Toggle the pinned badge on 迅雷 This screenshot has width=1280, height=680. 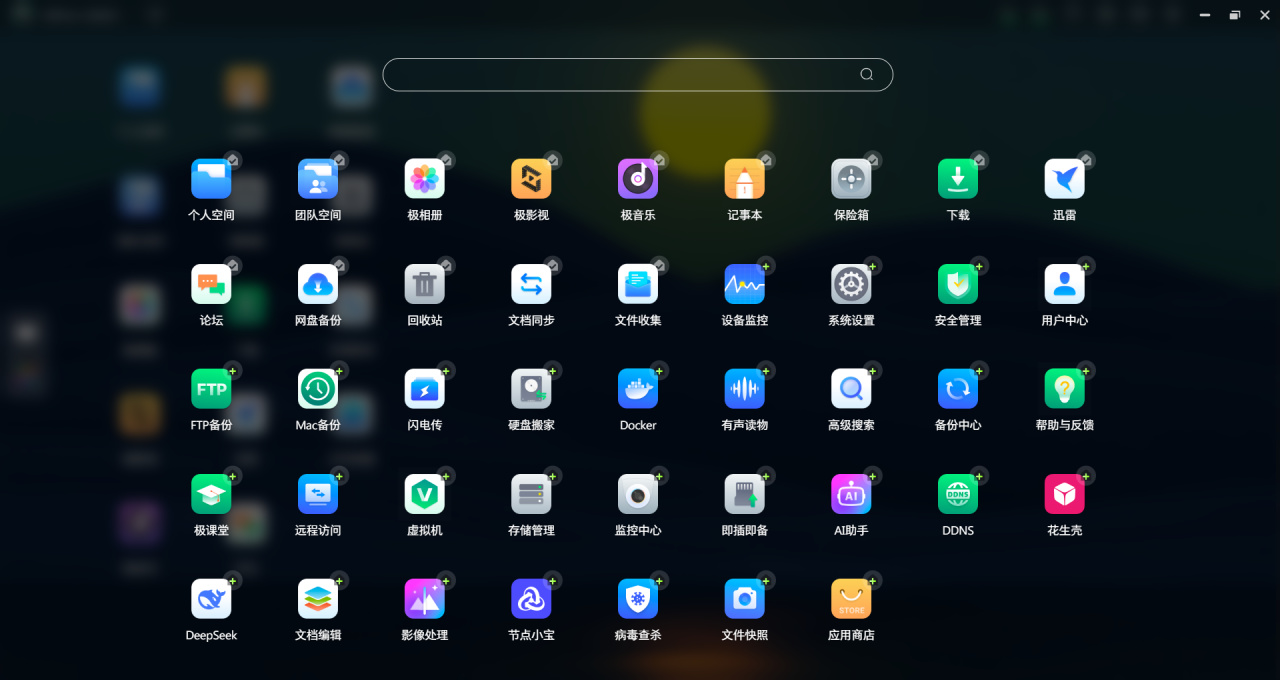click(1086, 160)
